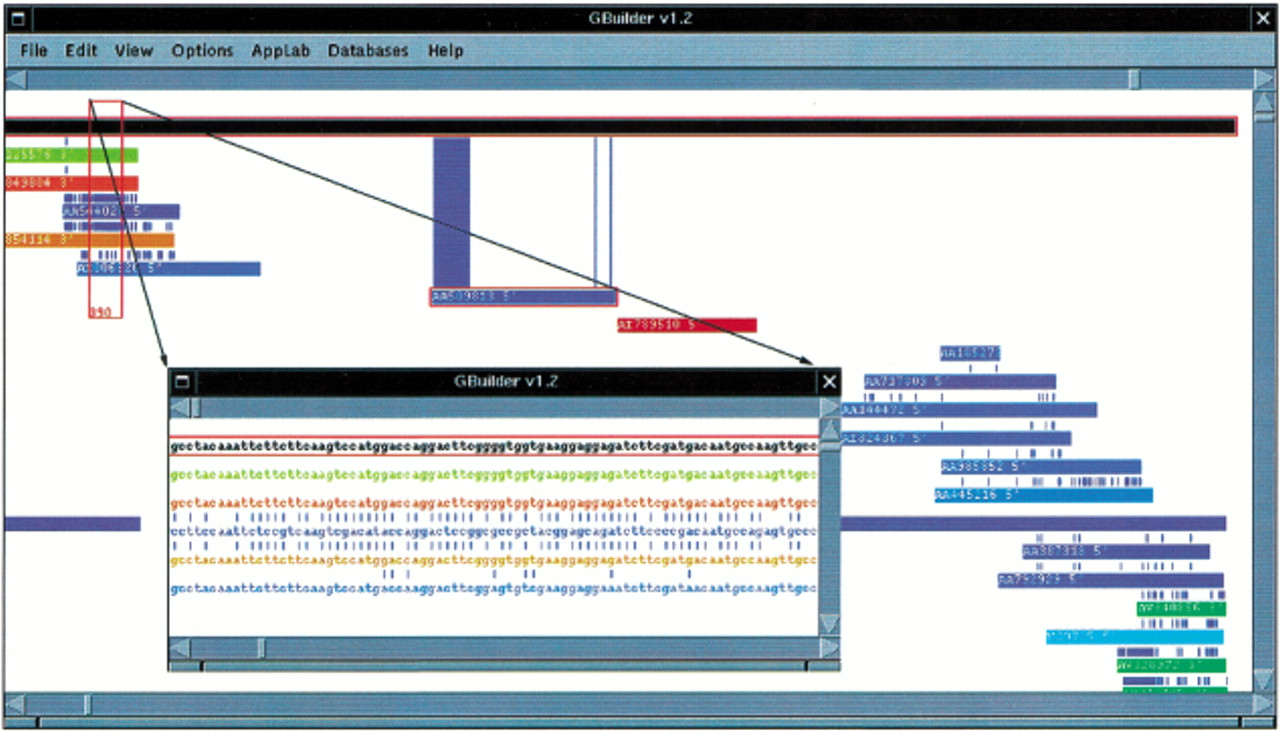Click the inner window horizontal scrollbar right arrow

pyautogui.click(x=829, y=648)
